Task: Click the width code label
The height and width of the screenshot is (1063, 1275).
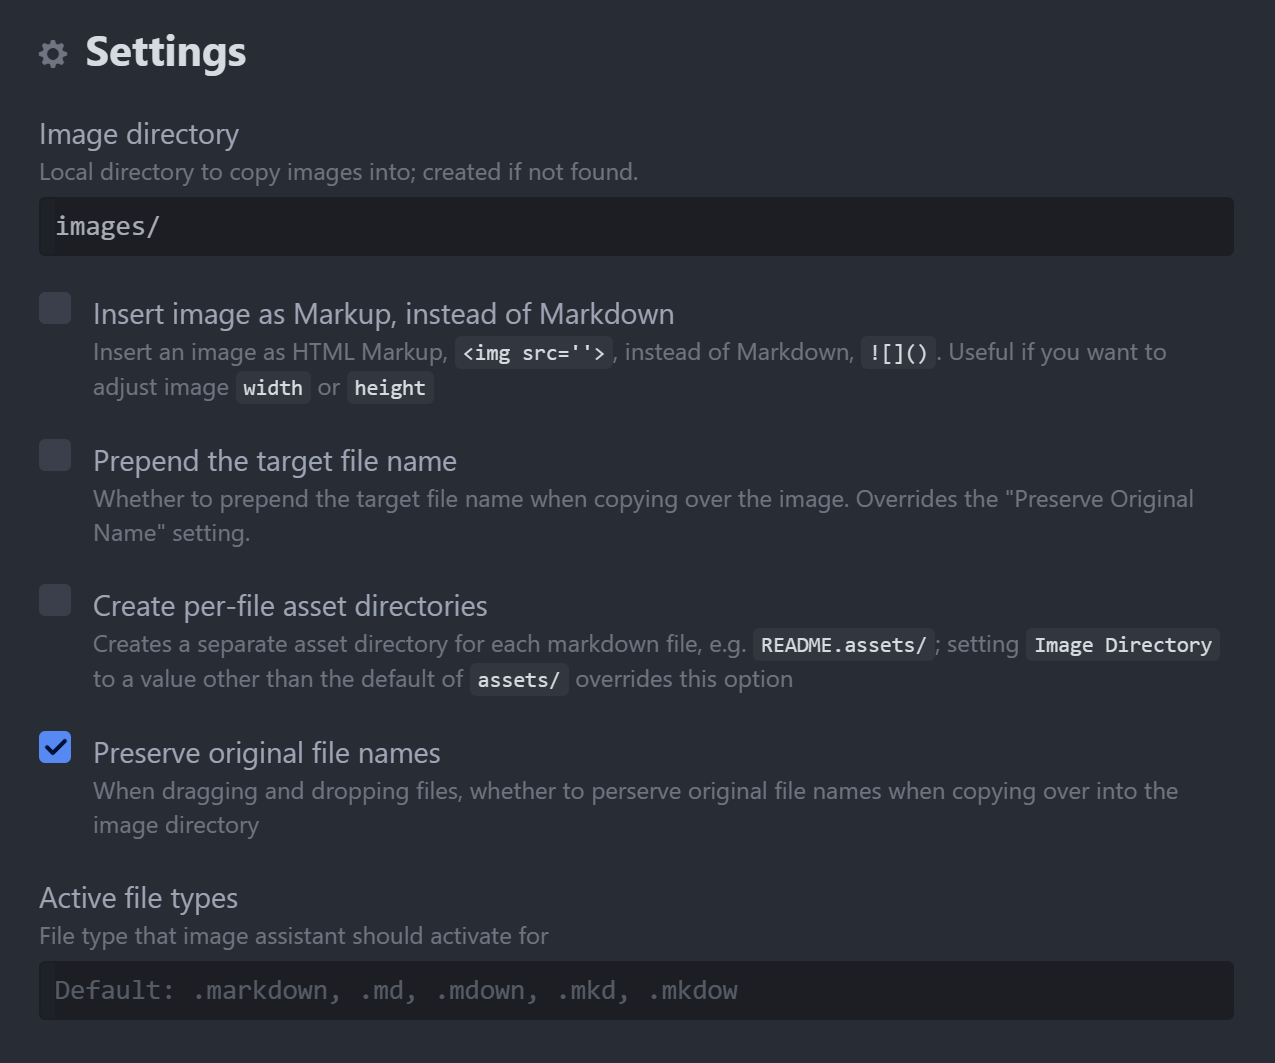Action: (x=273, y=388)
